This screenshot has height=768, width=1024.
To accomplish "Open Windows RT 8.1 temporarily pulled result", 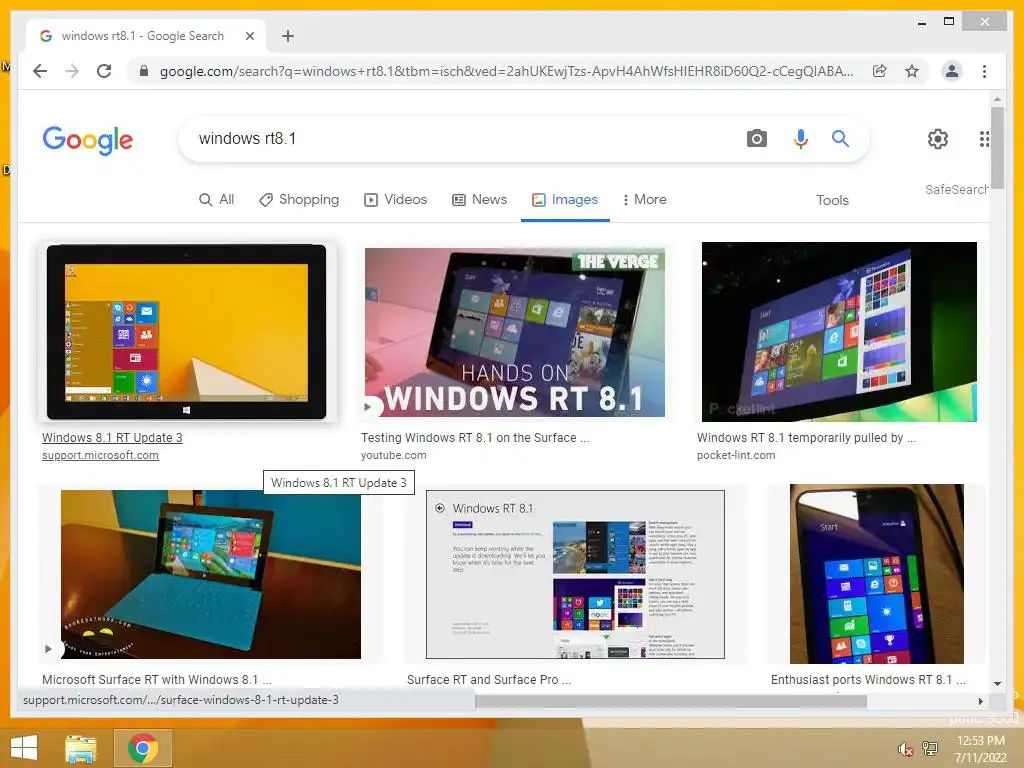I will point(806,438).
